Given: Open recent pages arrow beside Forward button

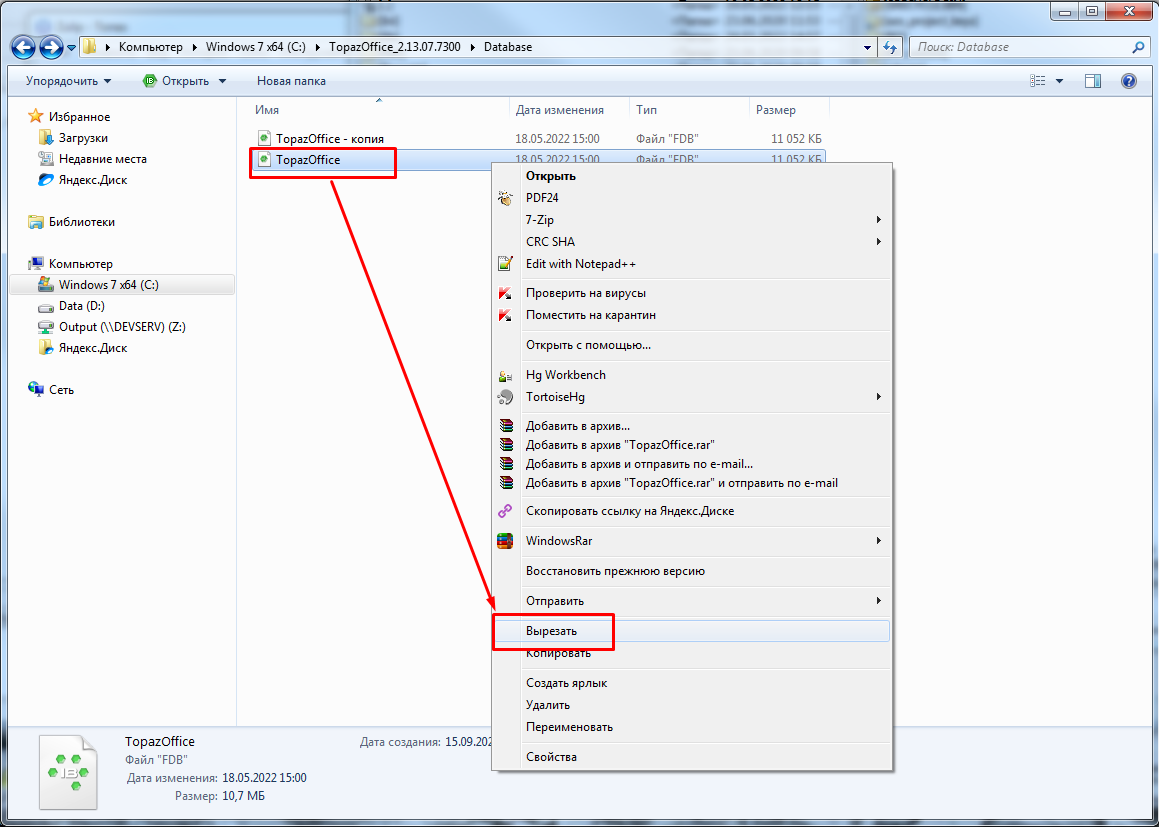Looking at the screenshot, I should pyautogui.click(x=71, y=48).
